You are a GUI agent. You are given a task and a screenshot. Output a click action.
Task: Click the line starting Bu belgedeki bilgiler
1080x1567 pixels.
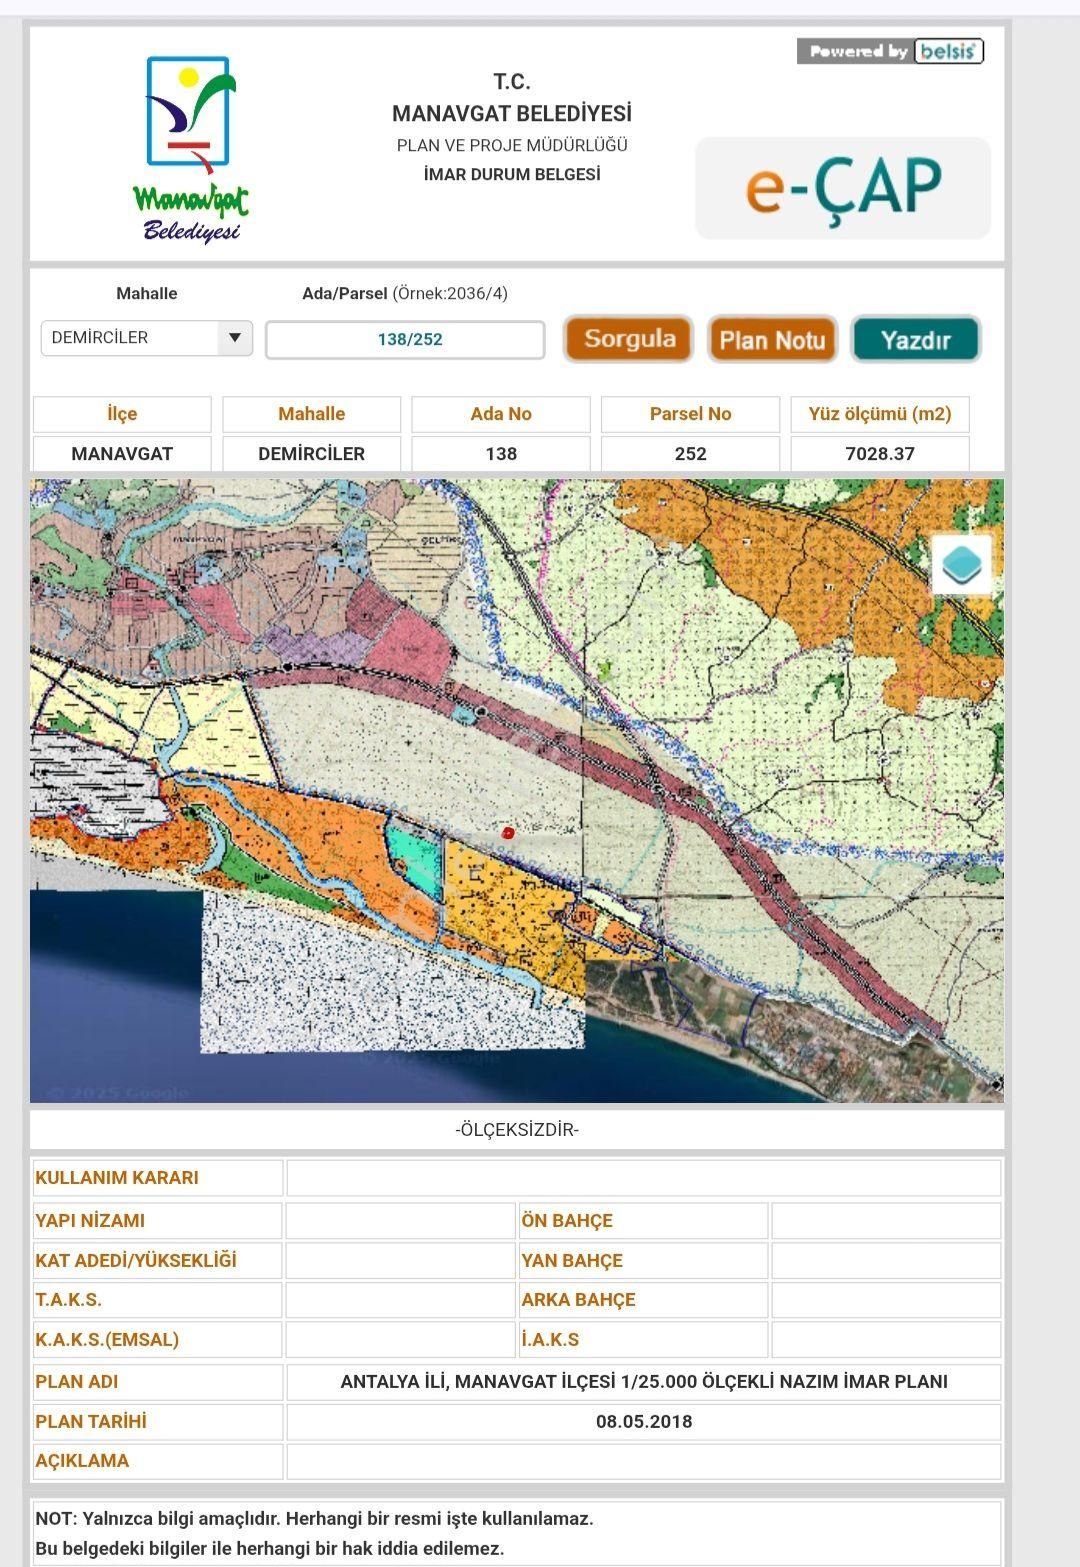point(270,1549)
